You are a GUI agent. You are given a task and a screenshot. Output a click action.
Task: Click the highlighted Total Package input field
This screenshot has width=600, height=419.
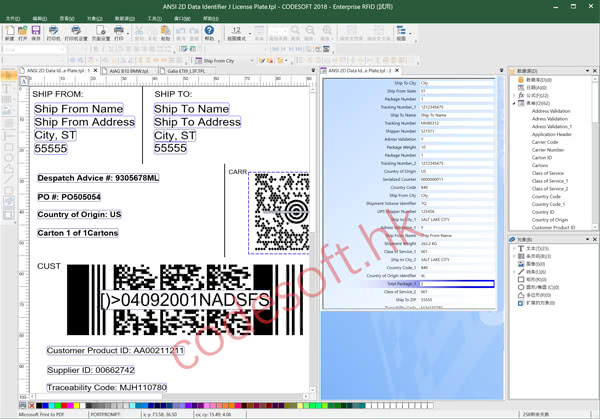point(457,284)
